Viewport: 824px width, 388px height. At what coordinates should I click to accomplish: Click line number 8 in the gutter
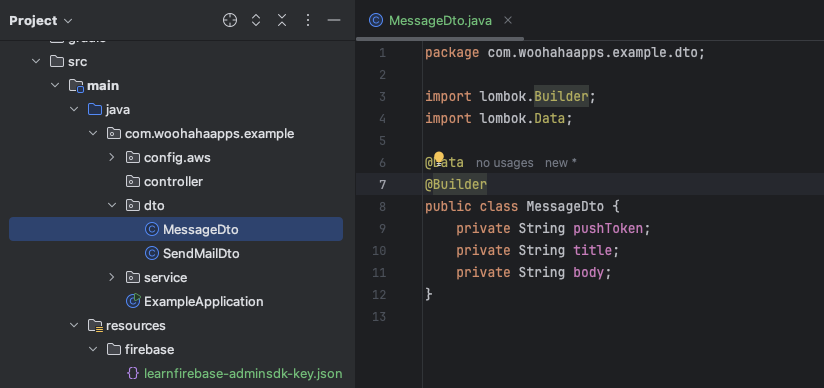coord(382,206)
